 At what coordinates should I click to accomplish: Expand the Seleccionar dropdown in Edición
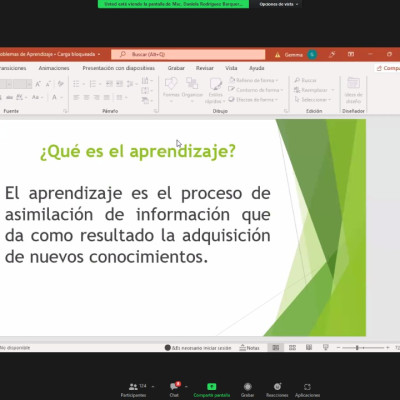[x=313, y=100]
